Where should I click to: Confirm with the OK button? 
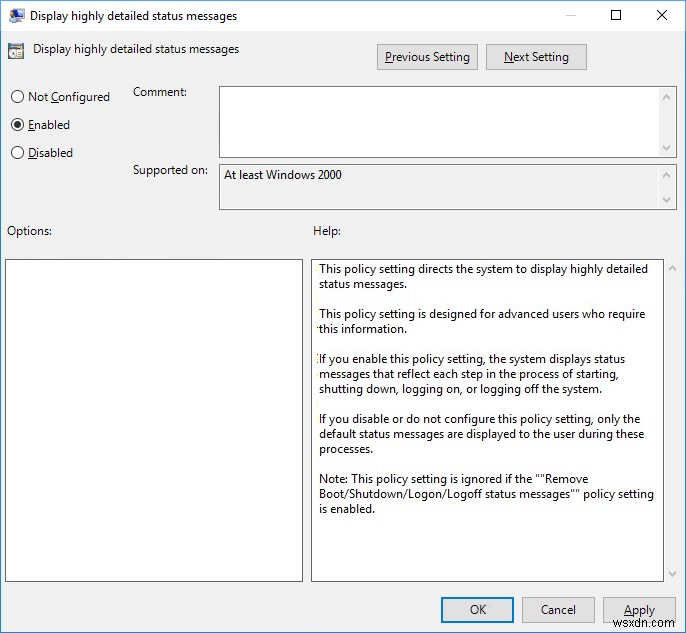click(x=477, y=609)
